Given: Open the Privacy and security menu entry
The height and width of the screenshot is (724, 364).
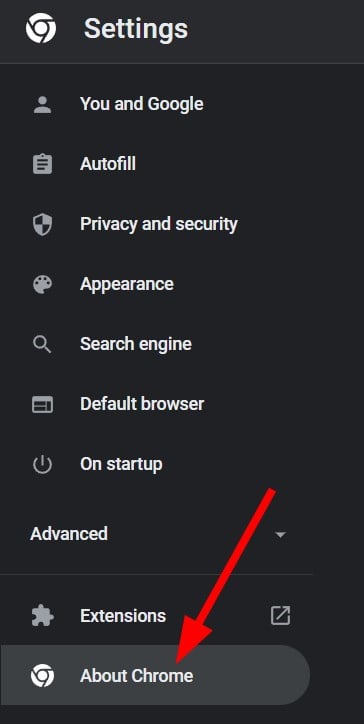Looking at the screenshot, I should [159, 224].
